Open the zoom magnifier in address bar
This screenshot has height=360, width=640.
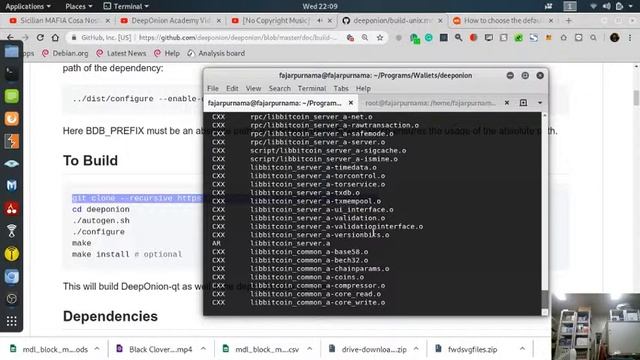(x=365, y=38)
